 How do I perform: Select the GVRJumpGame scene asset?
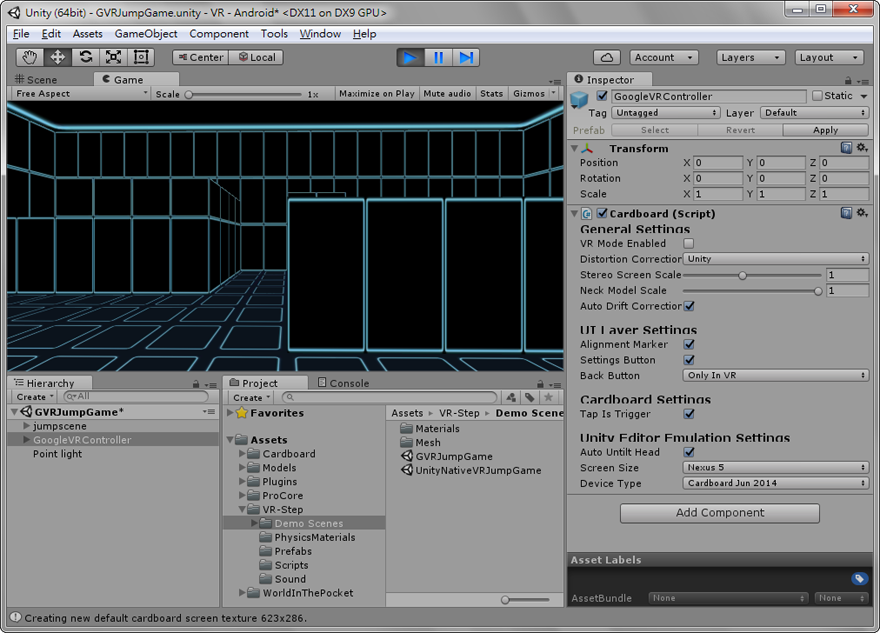click(x=447, y=456)
